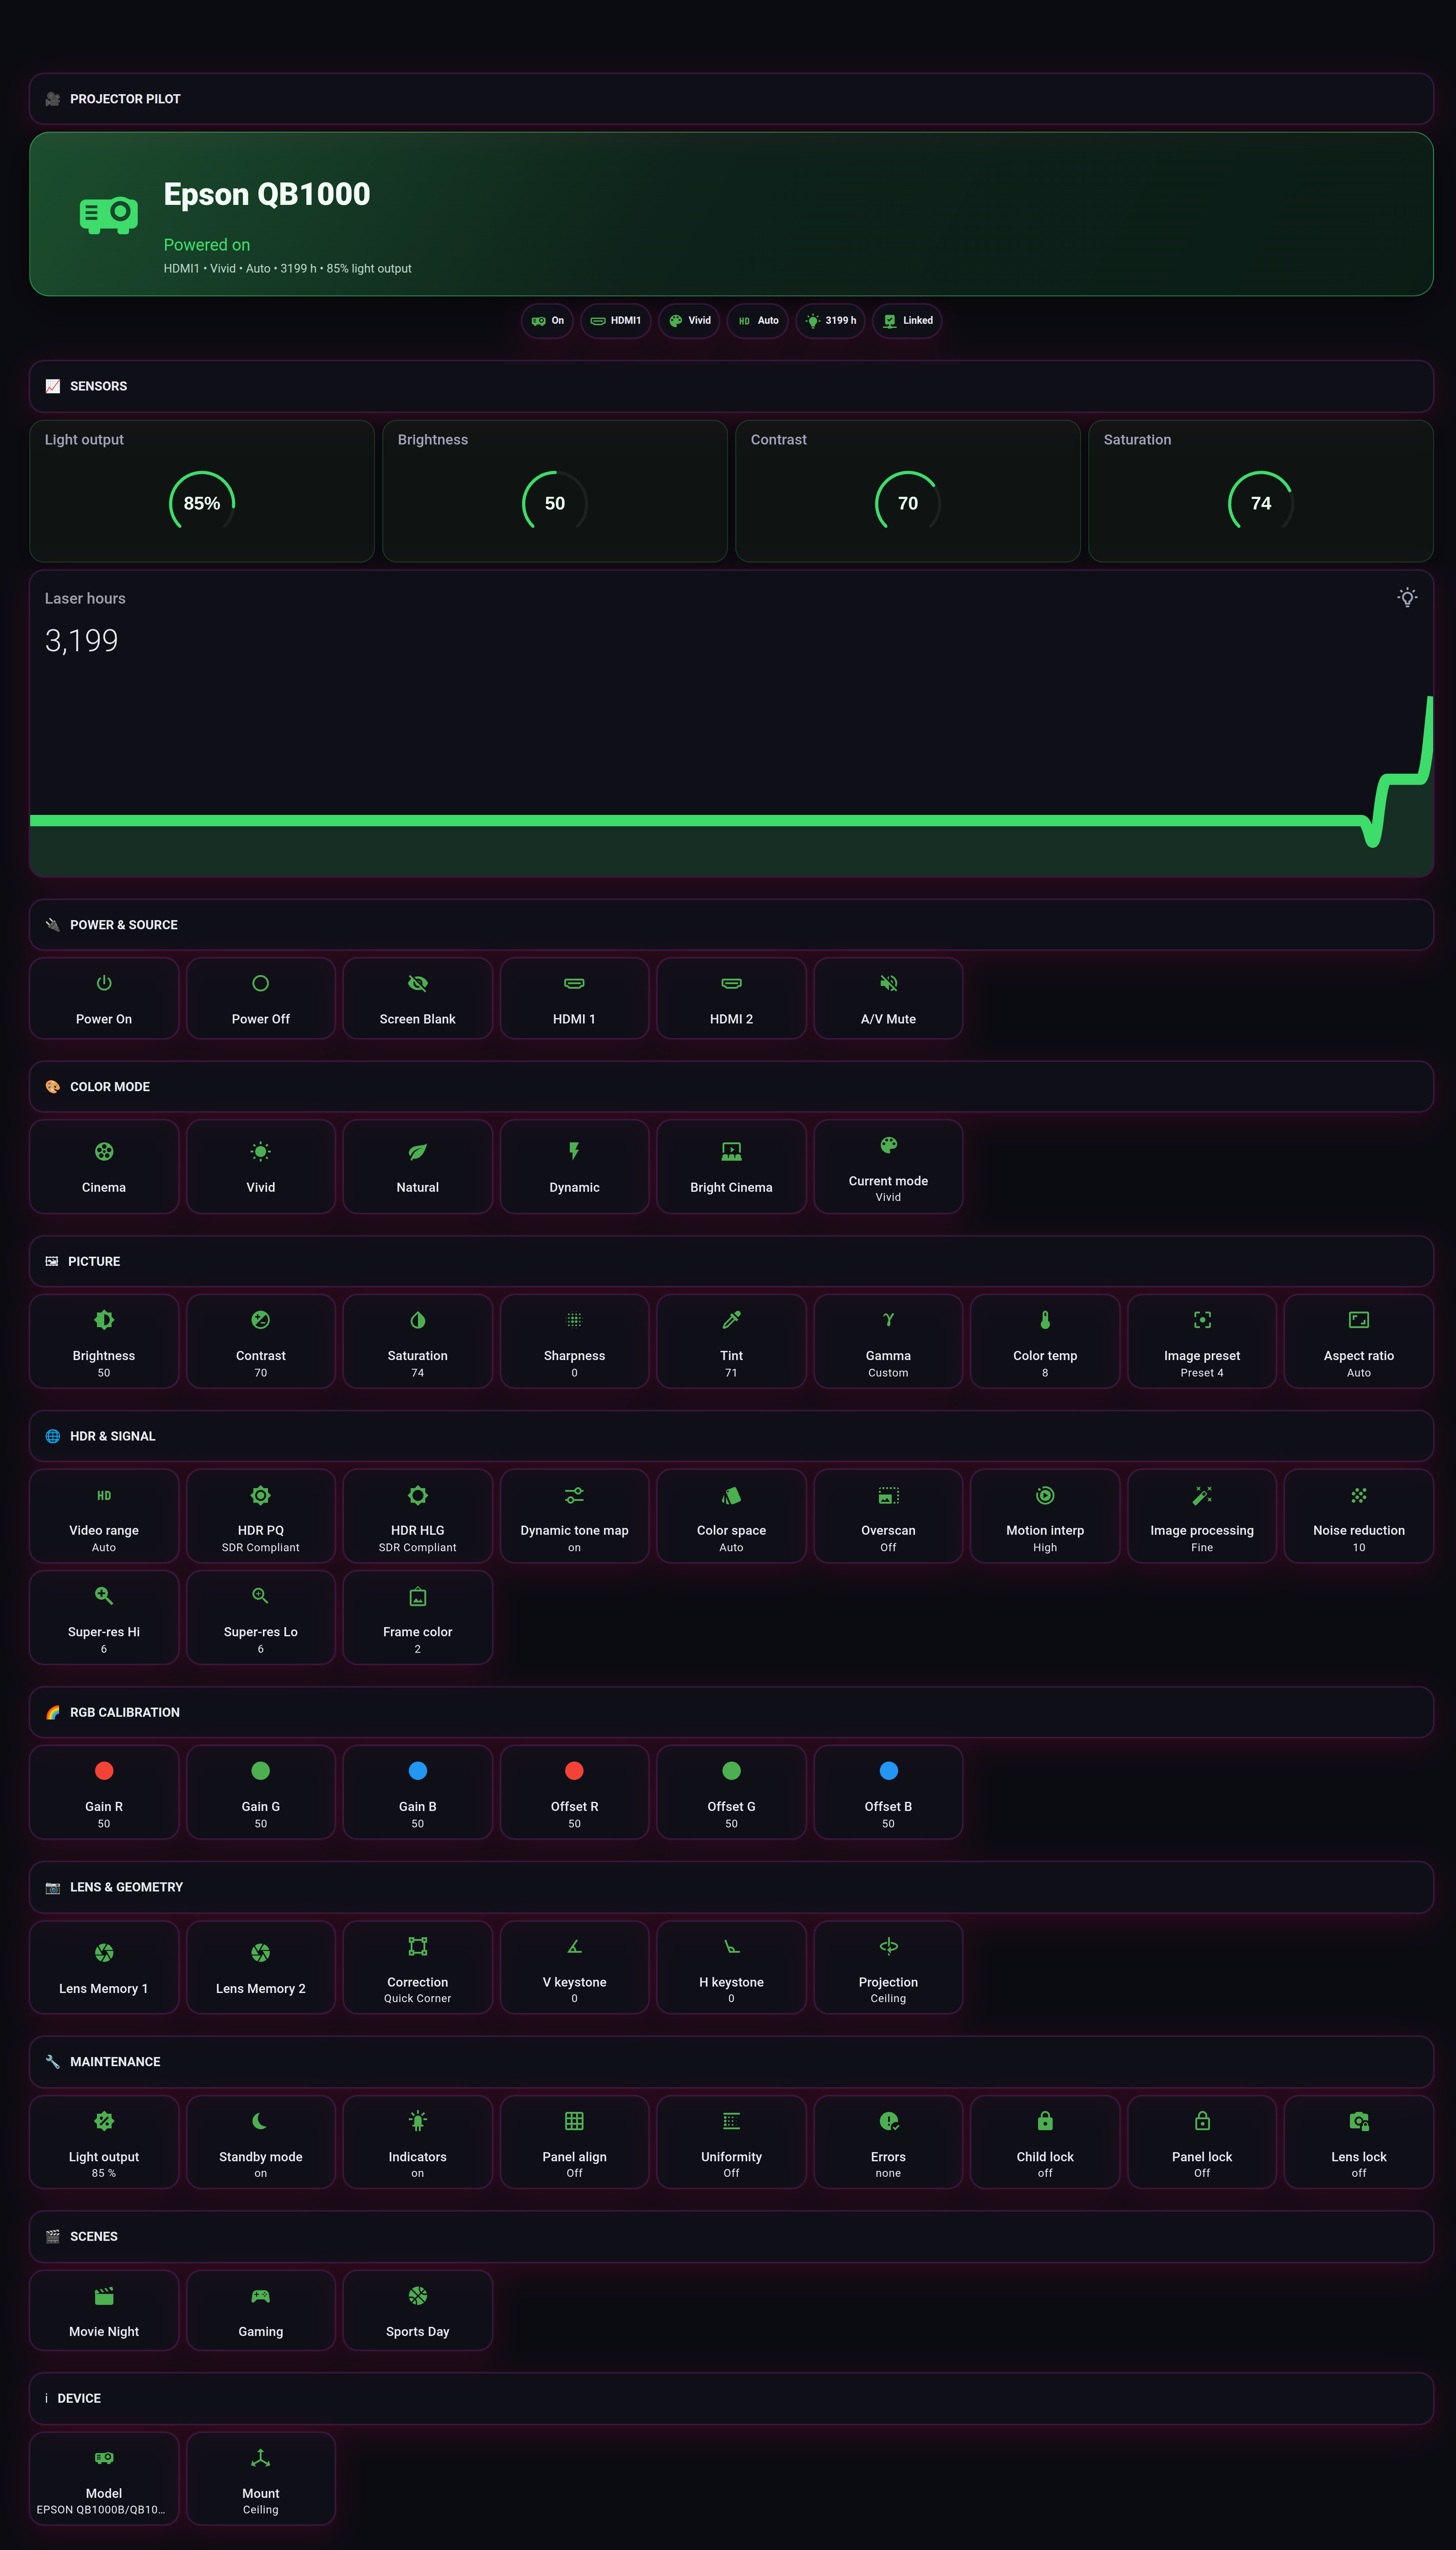Screen dimensions: 1456x2550
Task: View Errors status tile
Action: pos(888,2142)
